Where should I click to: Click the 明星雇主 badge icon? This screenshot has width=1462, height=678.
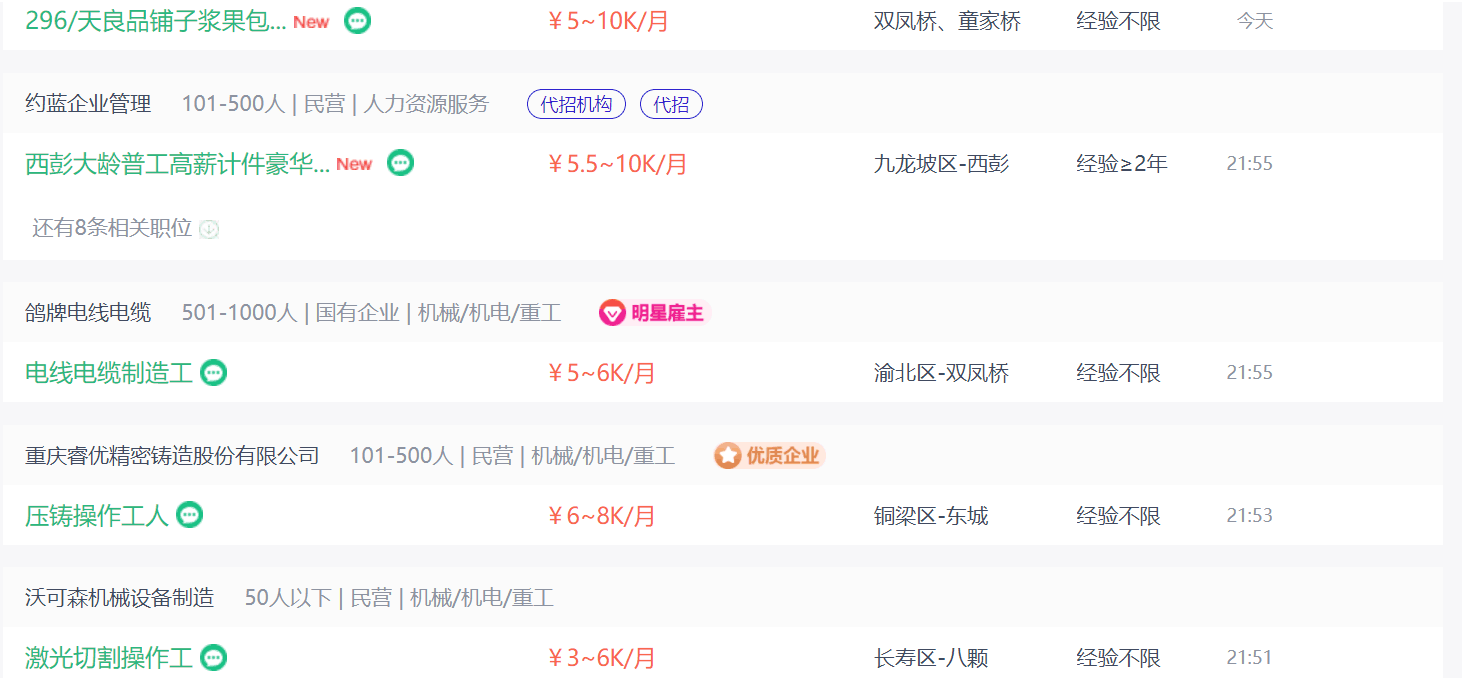[x=612, y=313]
